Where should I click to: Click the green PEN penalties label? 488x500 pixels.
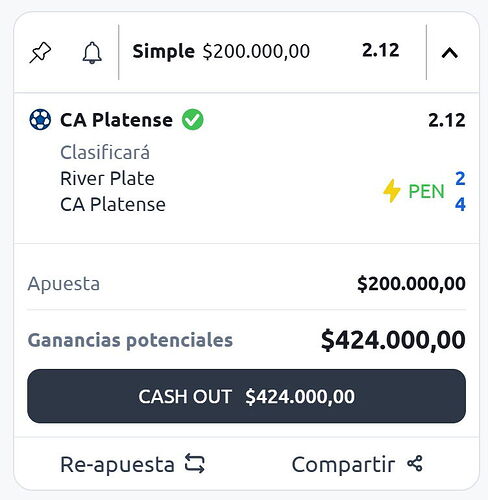[427, 191]
